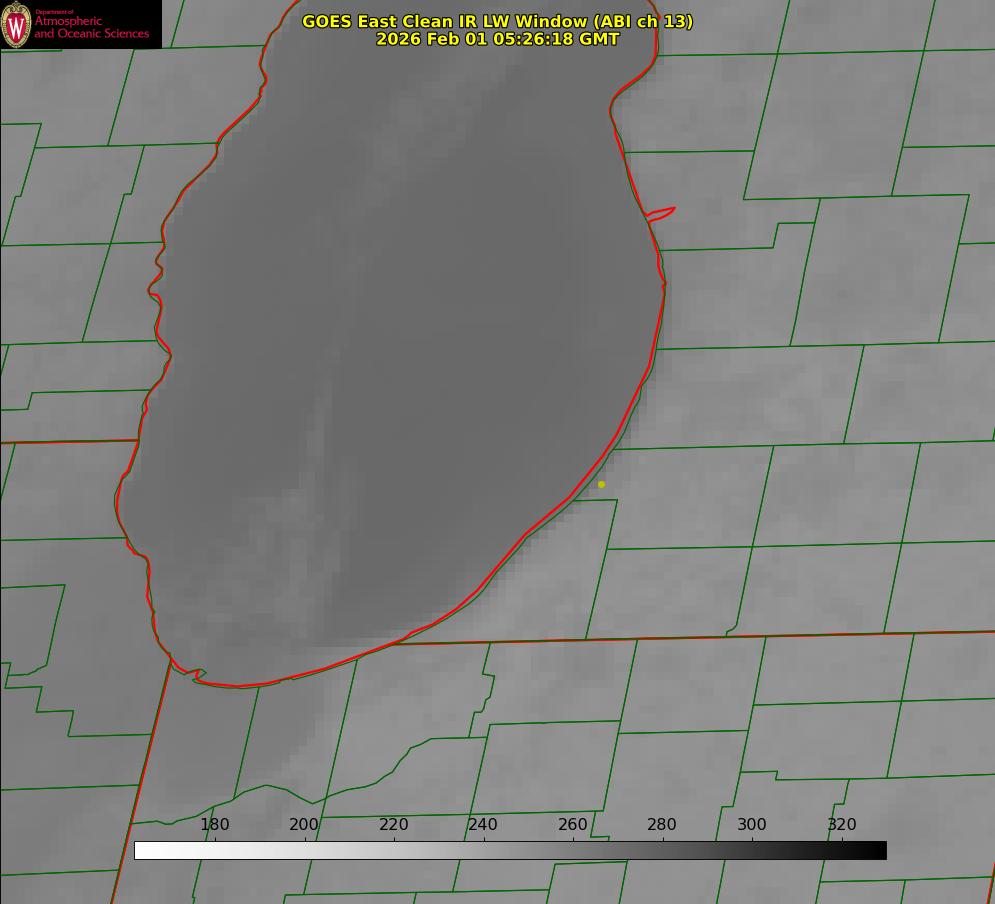Click the 2026 Feb 01 05:26:18 GMT timestamp
This screenshot has height=904, width=995.
498,39
